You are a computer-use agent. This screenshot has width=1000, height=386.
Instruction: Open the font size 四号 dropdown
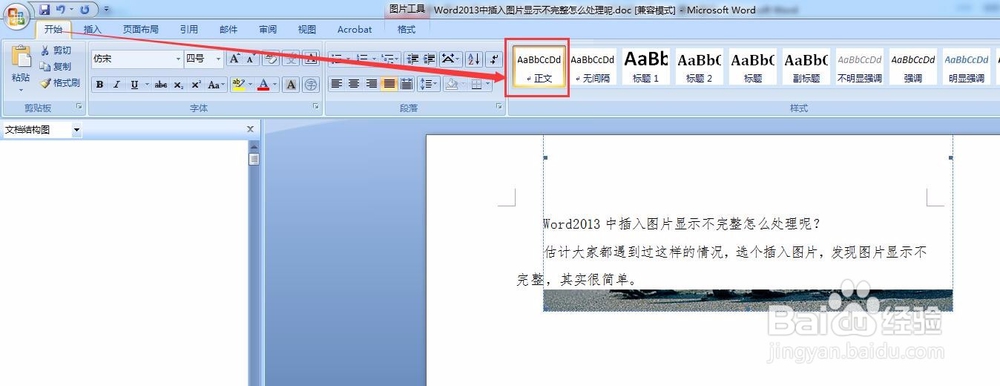[x=219, y=59]
